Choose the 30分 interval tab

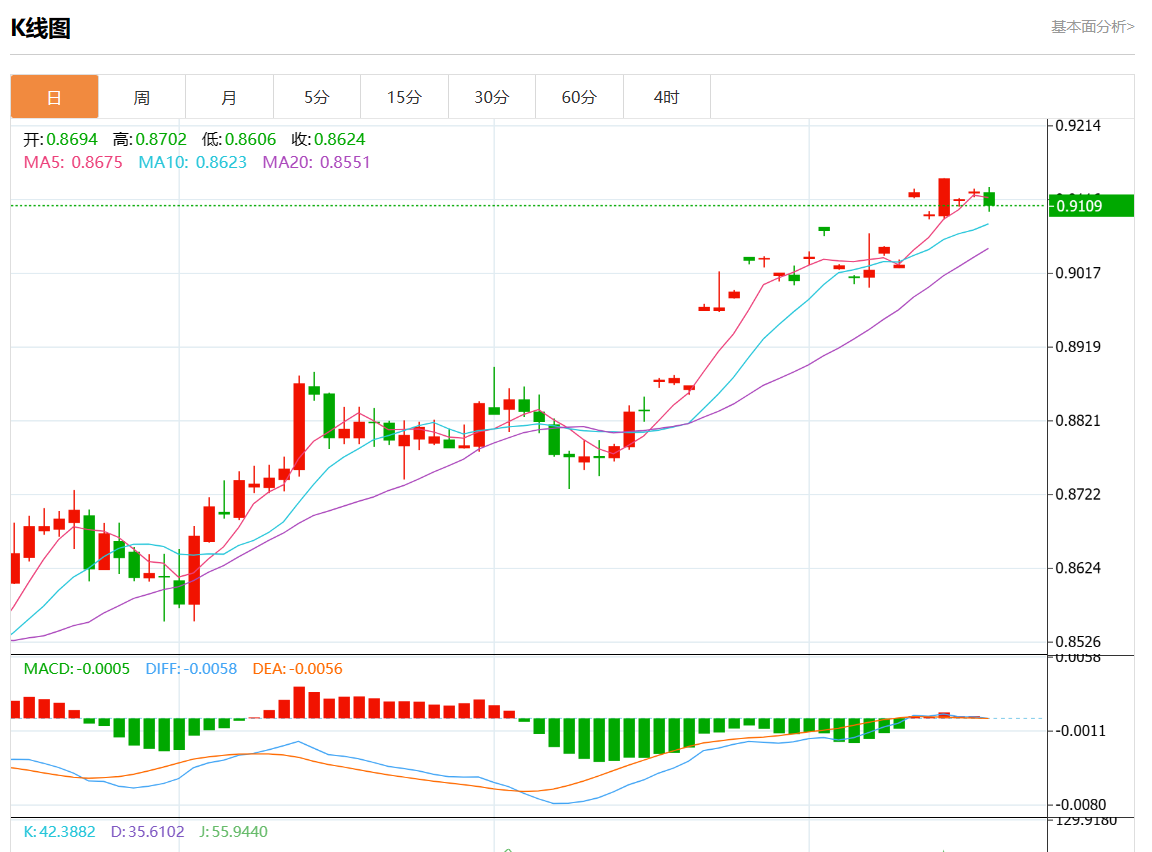point(492,97)
